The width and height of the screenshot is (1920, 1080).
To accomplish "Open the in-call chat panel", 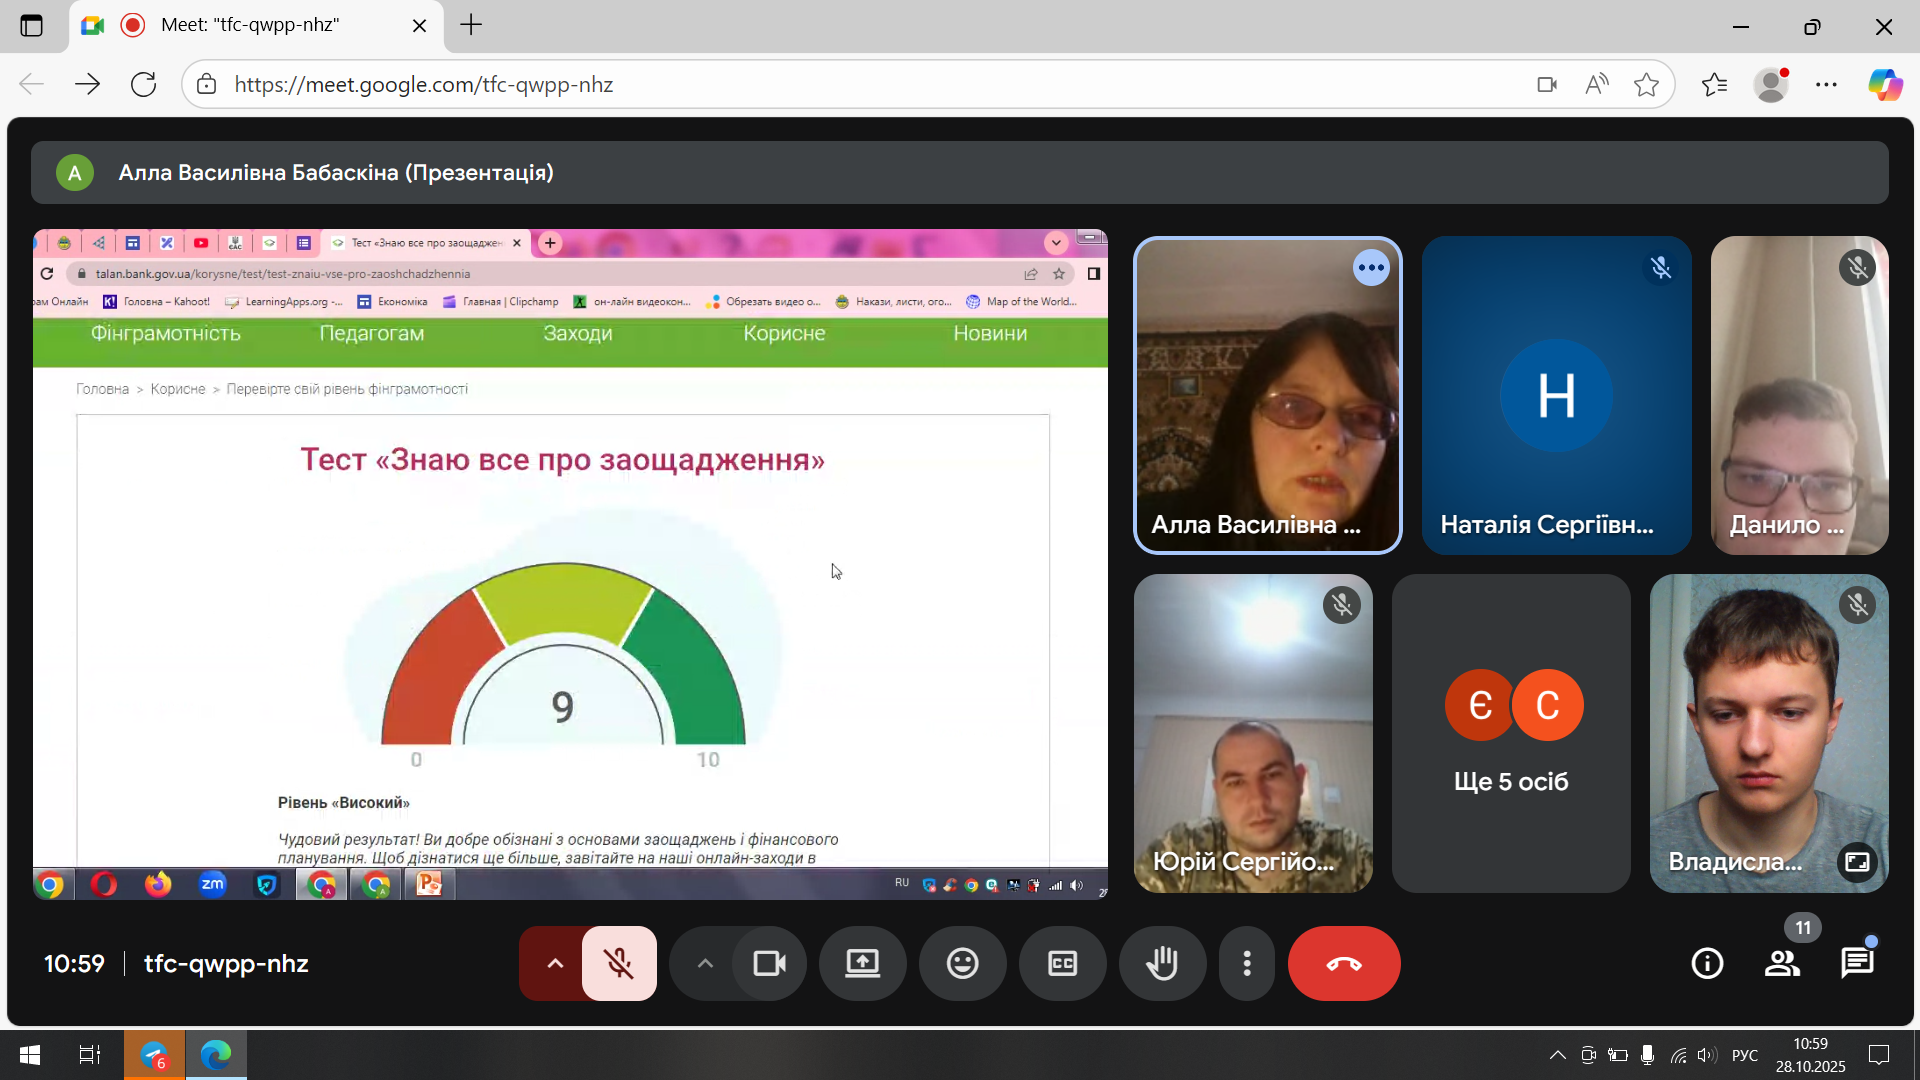I will [x=1857, y=963].
